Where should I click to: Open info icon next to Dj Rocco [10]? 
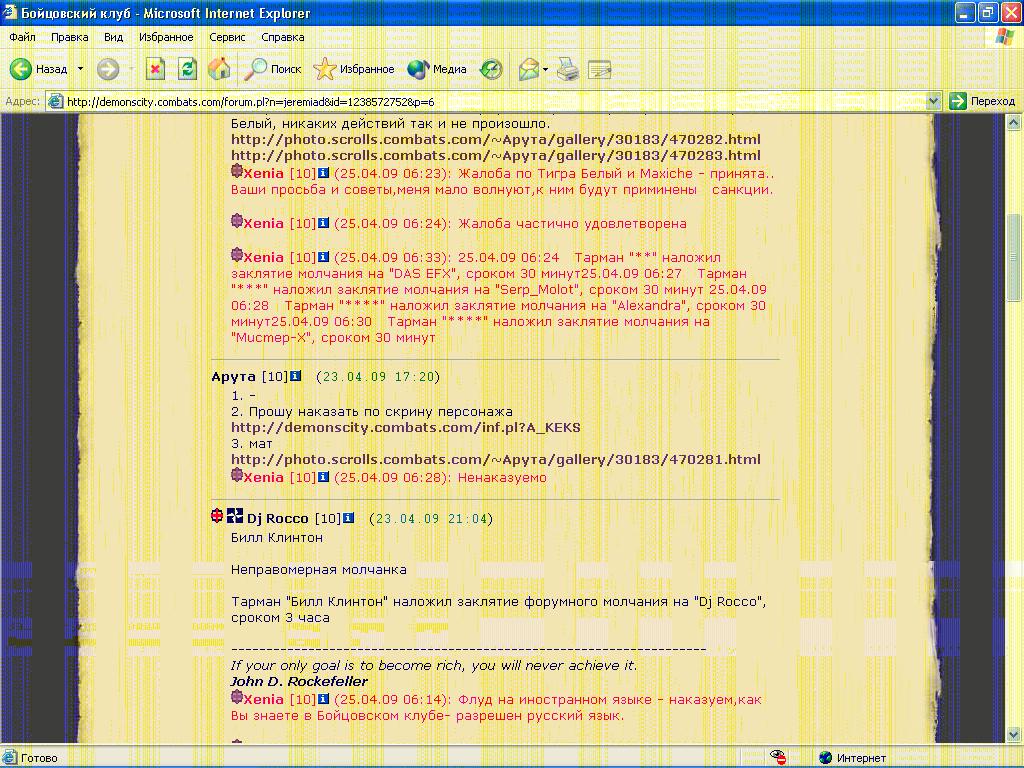[x=348, y=518]
